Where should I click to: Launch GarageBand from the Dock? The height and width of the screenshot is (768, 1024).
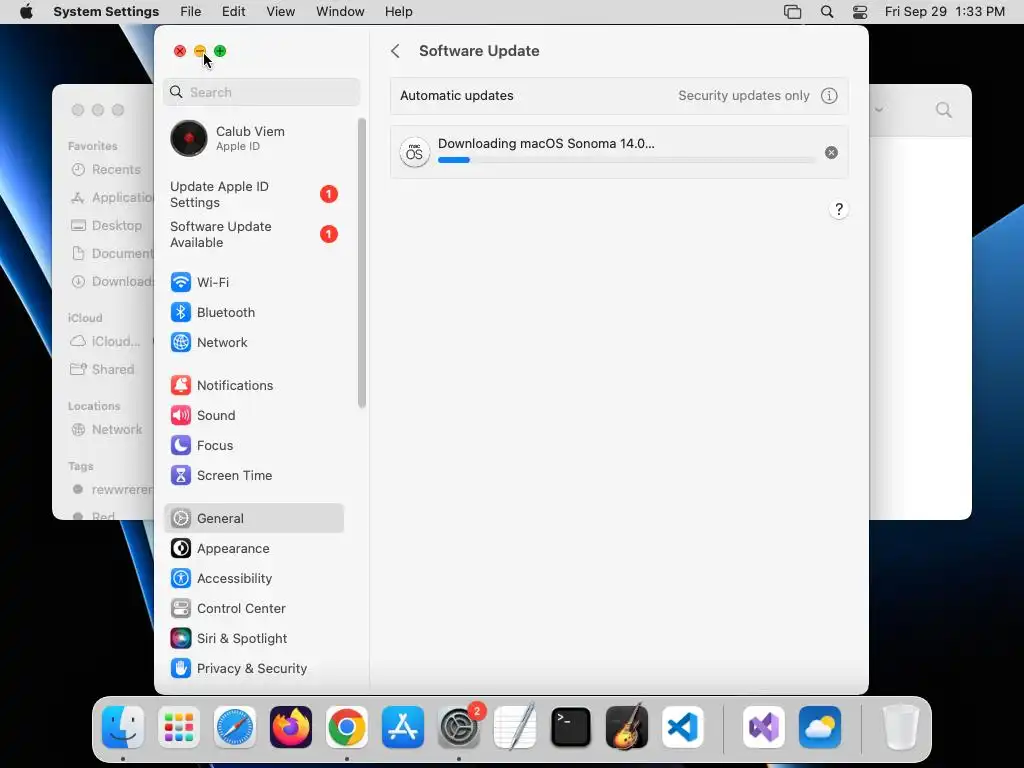[x=627, y=727]
